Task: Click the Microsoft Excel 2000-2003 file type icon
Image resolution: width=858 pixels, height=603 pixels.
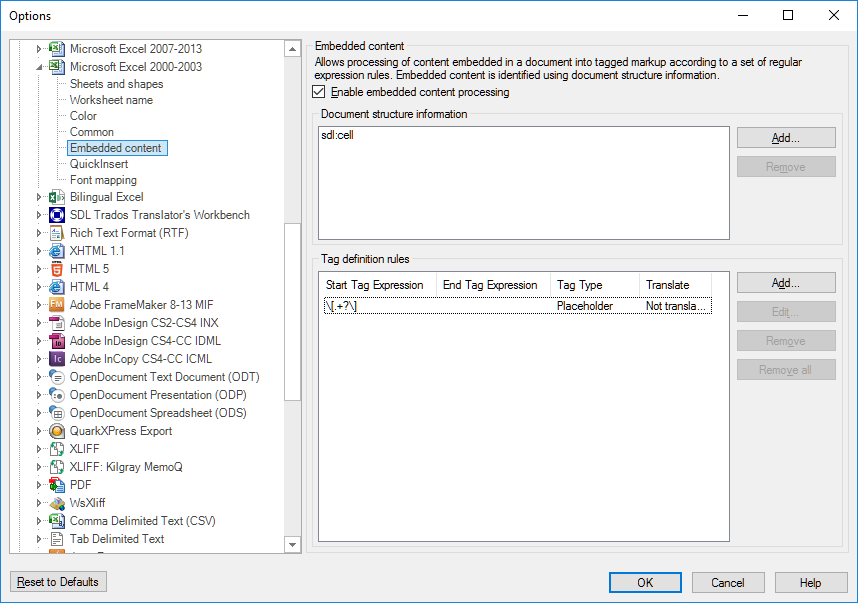Action: coord(57,67)
